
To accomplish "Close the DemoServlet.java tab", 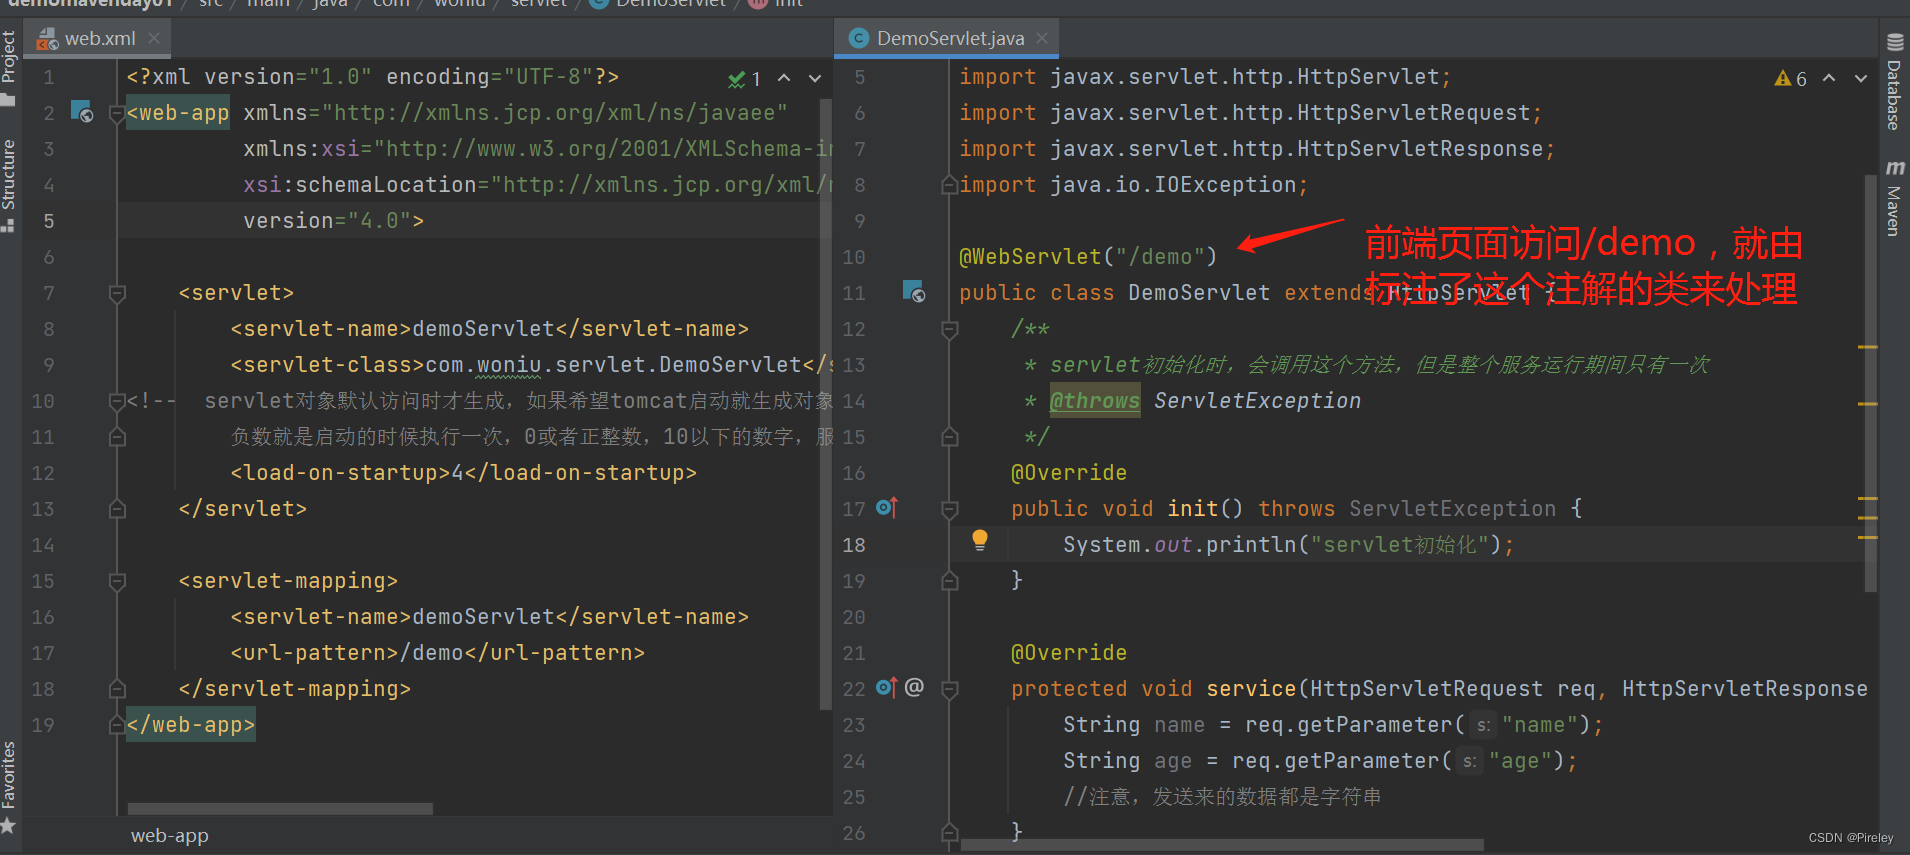I will point(1042,38).
